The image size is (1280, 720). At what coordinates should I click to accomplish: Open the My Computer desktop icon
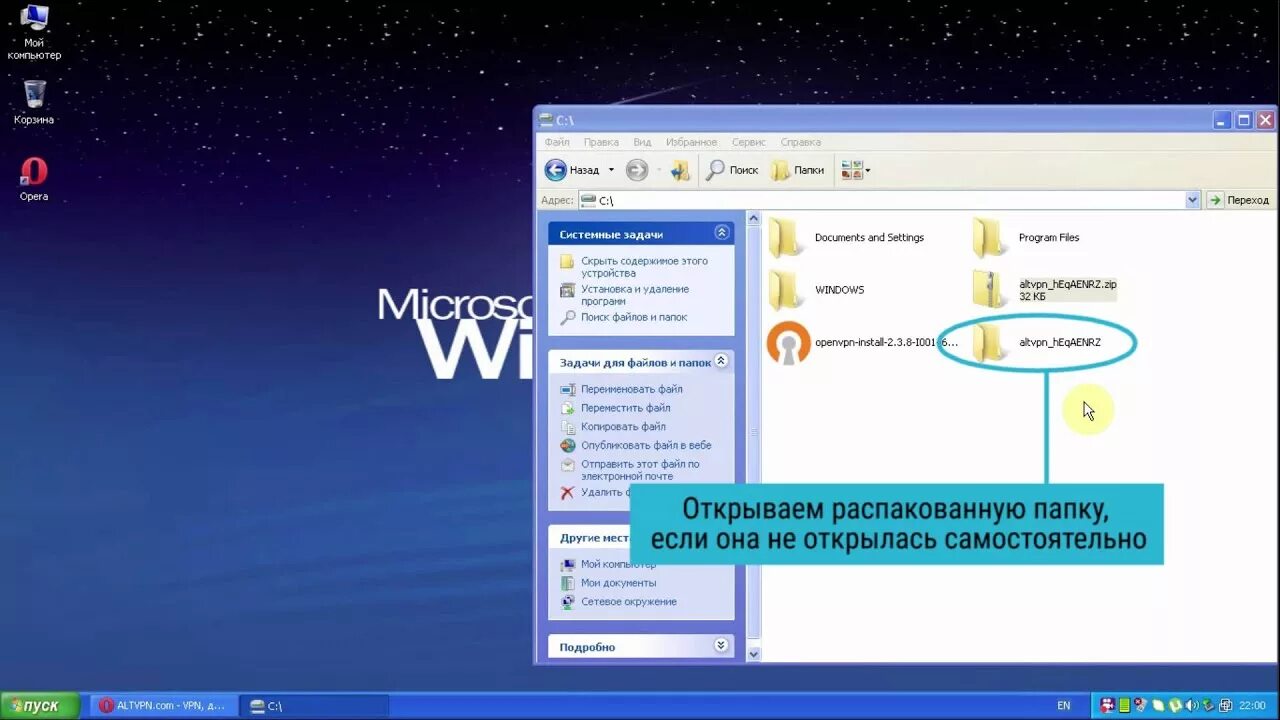coord(34,30)
